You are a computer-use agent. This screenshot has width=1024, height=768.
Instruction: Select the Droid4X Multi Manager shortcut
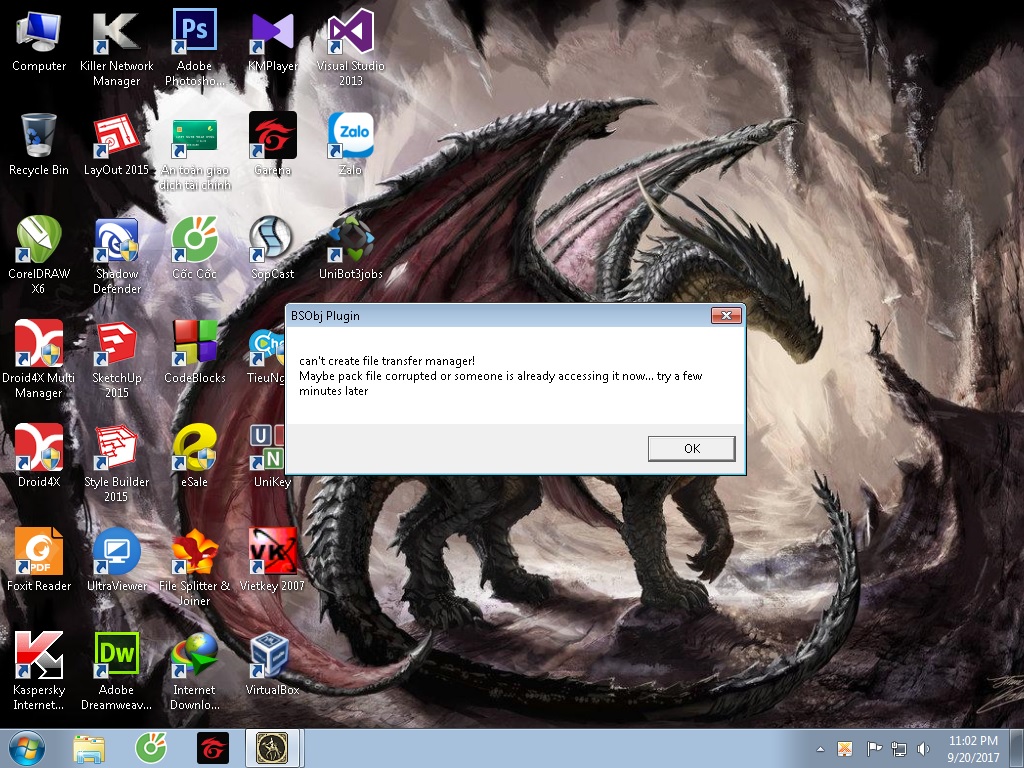pos(39,360)
